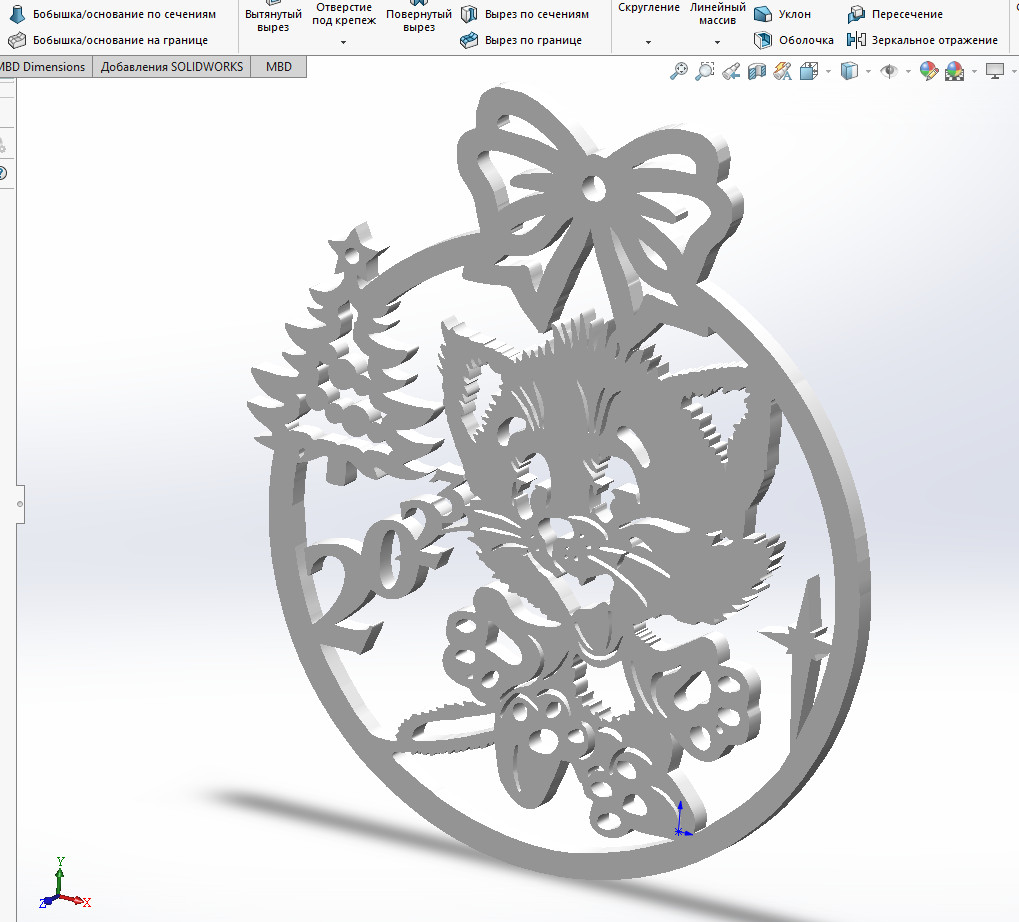Click Оболочка tool
Viewport: 1019px width, 922px height.
coord(793,40)
